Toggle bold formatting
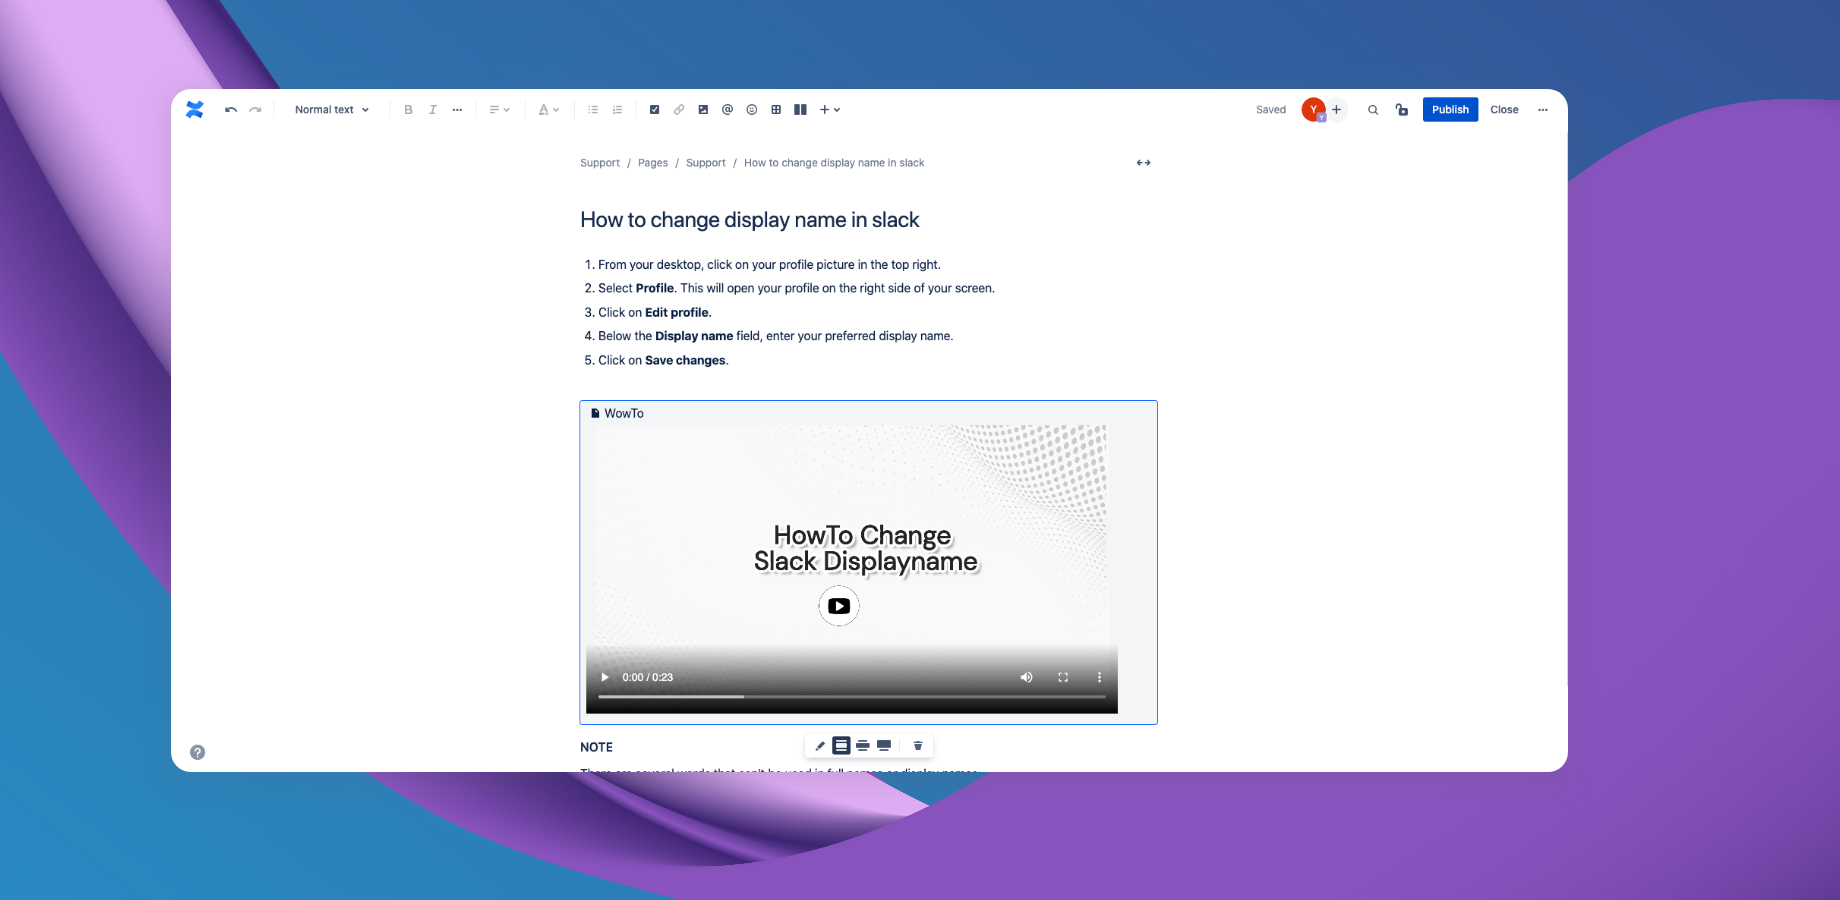This screenshot has height=900, width=1840. [x=408, y=110]
